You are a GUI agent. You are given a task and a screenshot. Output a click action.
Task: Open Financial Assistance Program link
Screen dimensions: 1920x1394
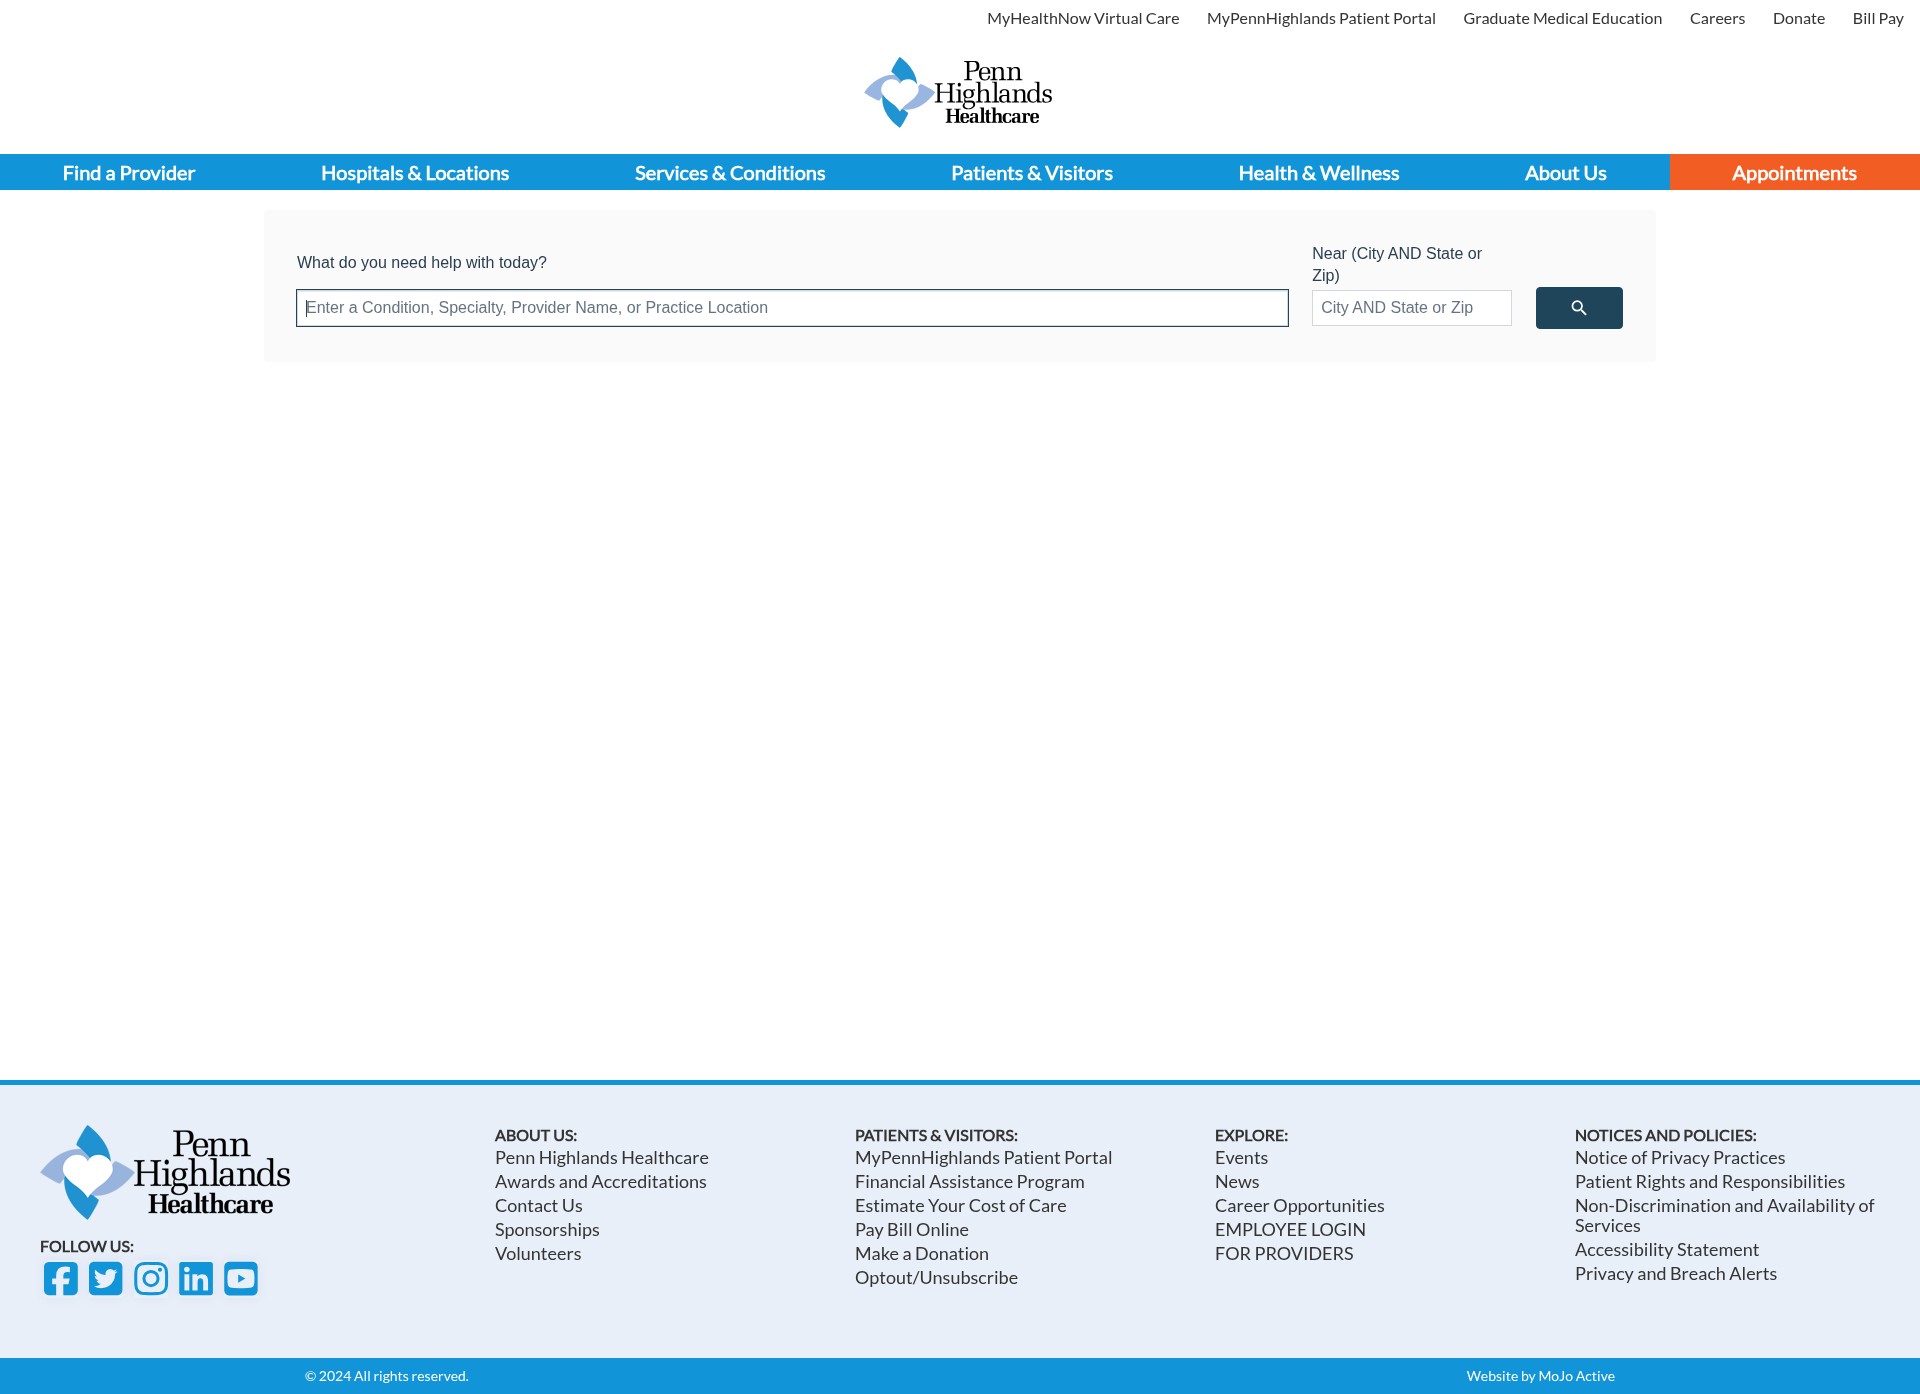pyautogui.click(x=970, y=1181)
